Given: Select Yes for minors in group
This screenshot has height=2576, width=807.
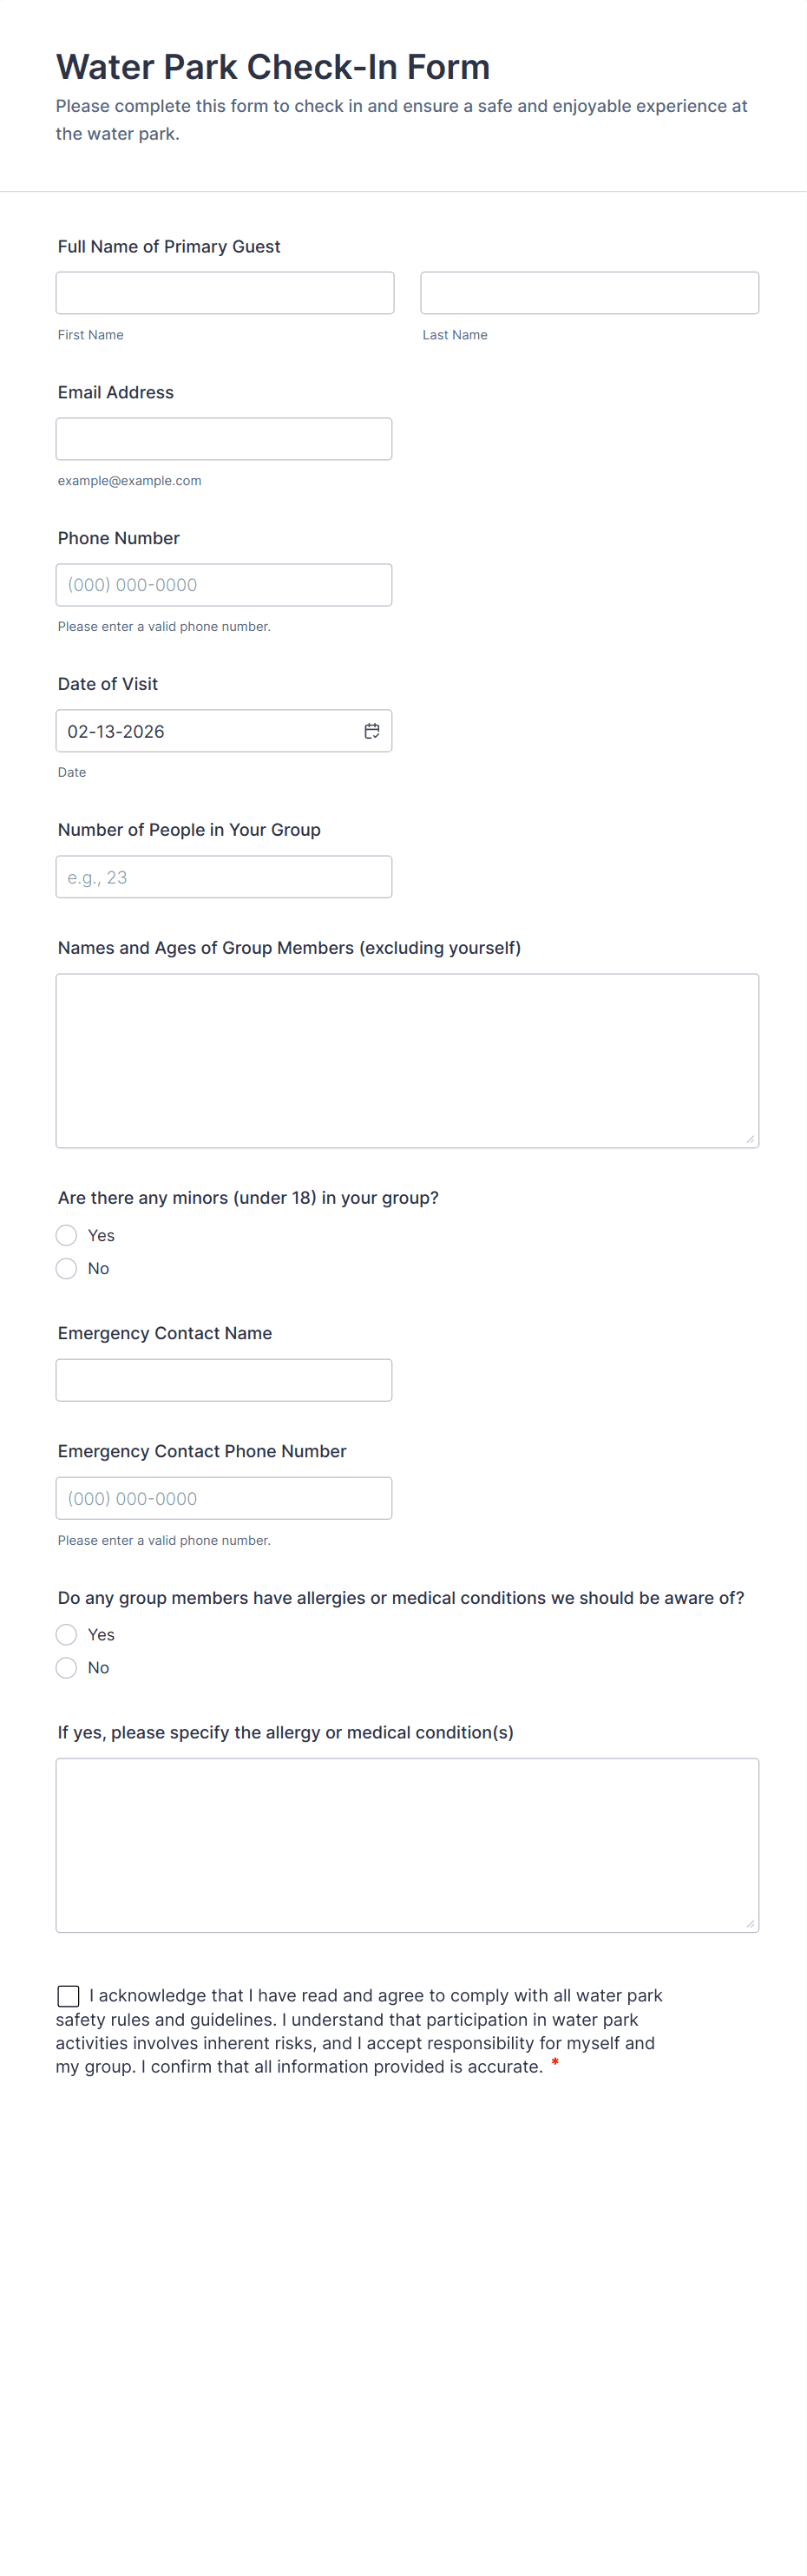Looking at the screenshot, I should pos(67,1235).
